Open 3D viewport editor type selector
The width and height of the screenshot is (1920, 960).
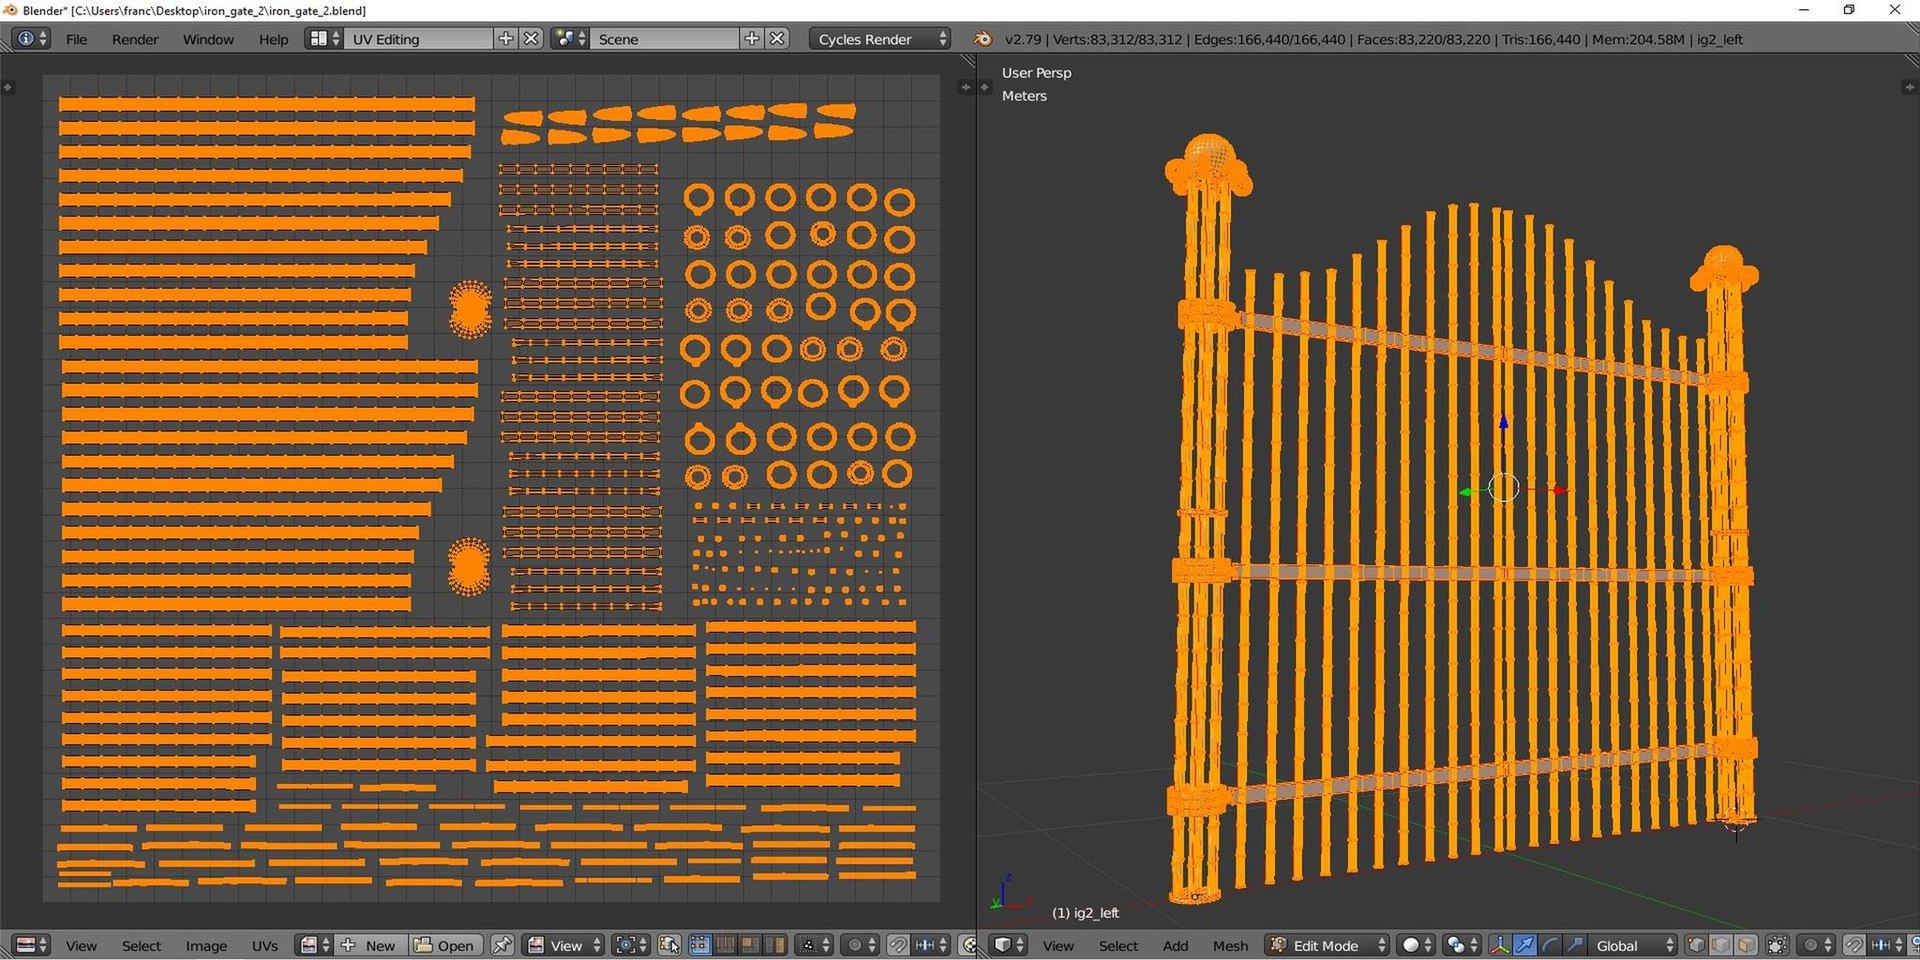pos(1008,945)
